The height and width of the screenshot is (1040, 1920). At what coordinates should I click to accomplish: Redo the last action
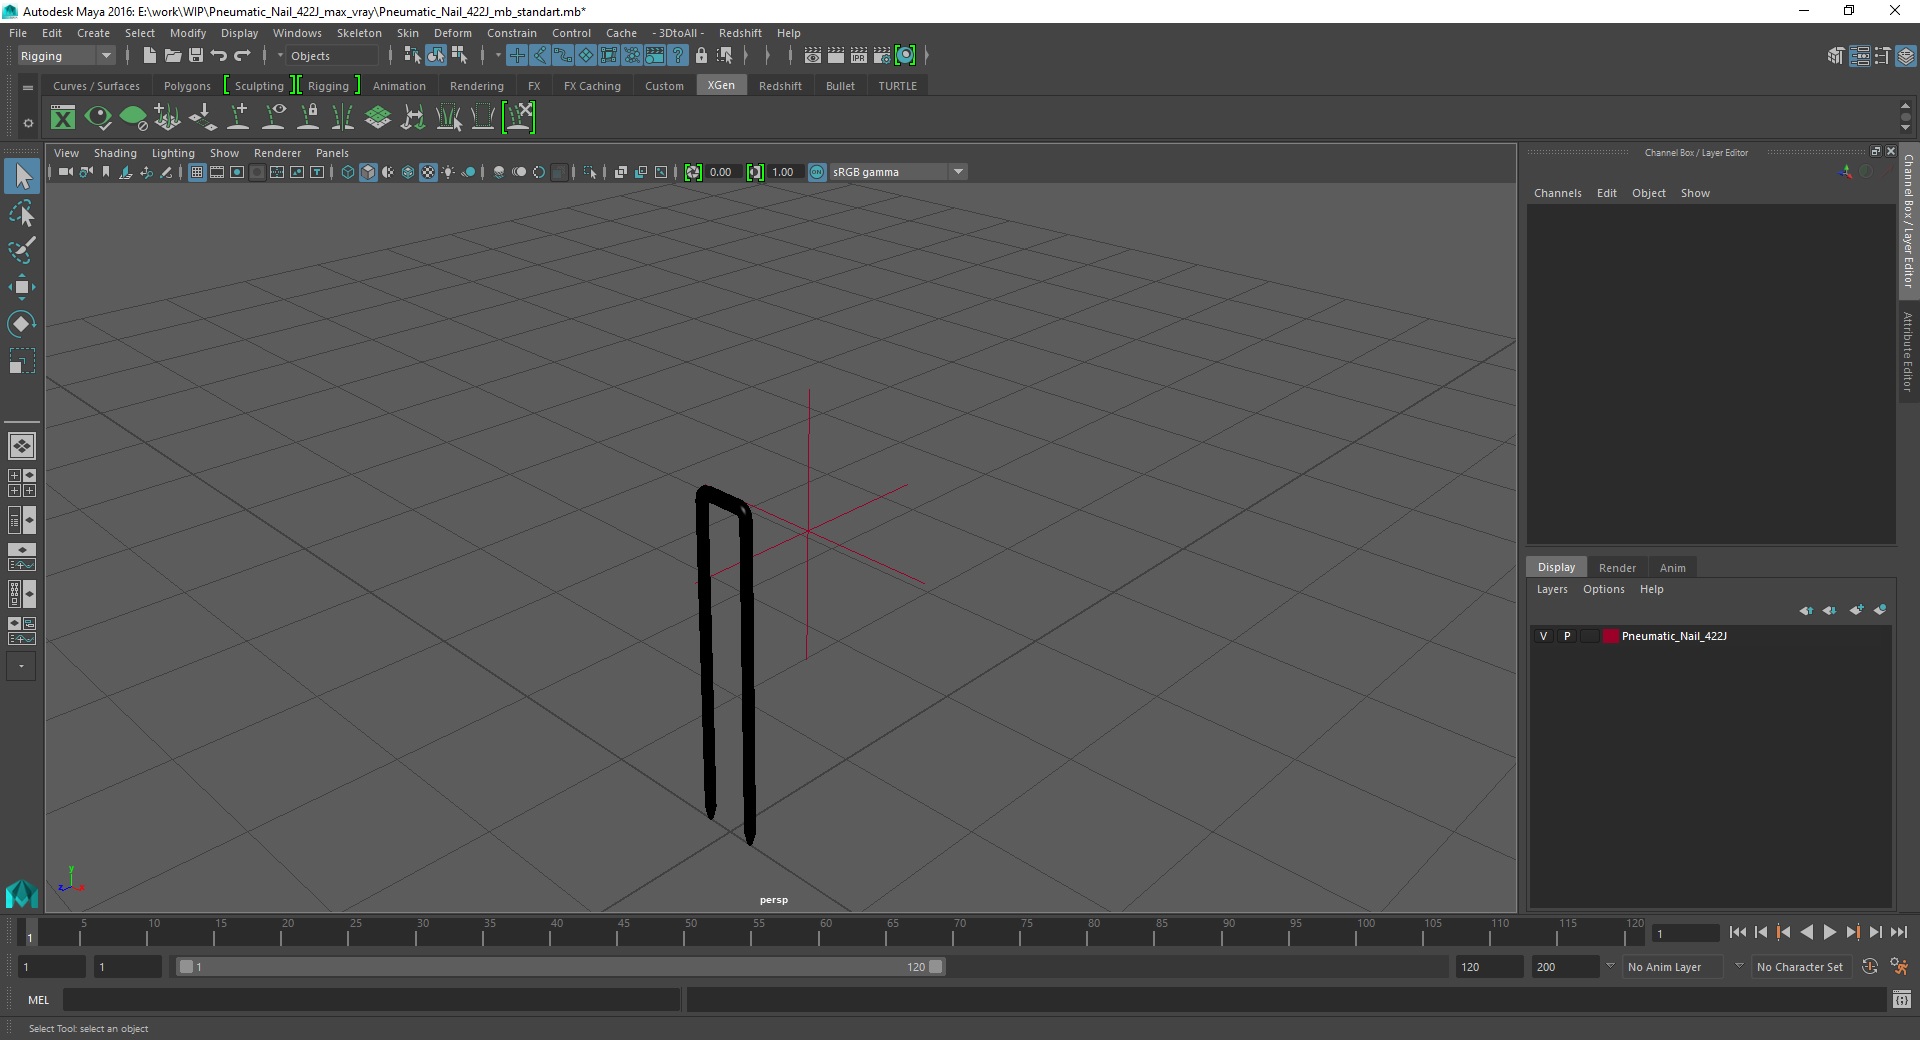pos(242,56)
